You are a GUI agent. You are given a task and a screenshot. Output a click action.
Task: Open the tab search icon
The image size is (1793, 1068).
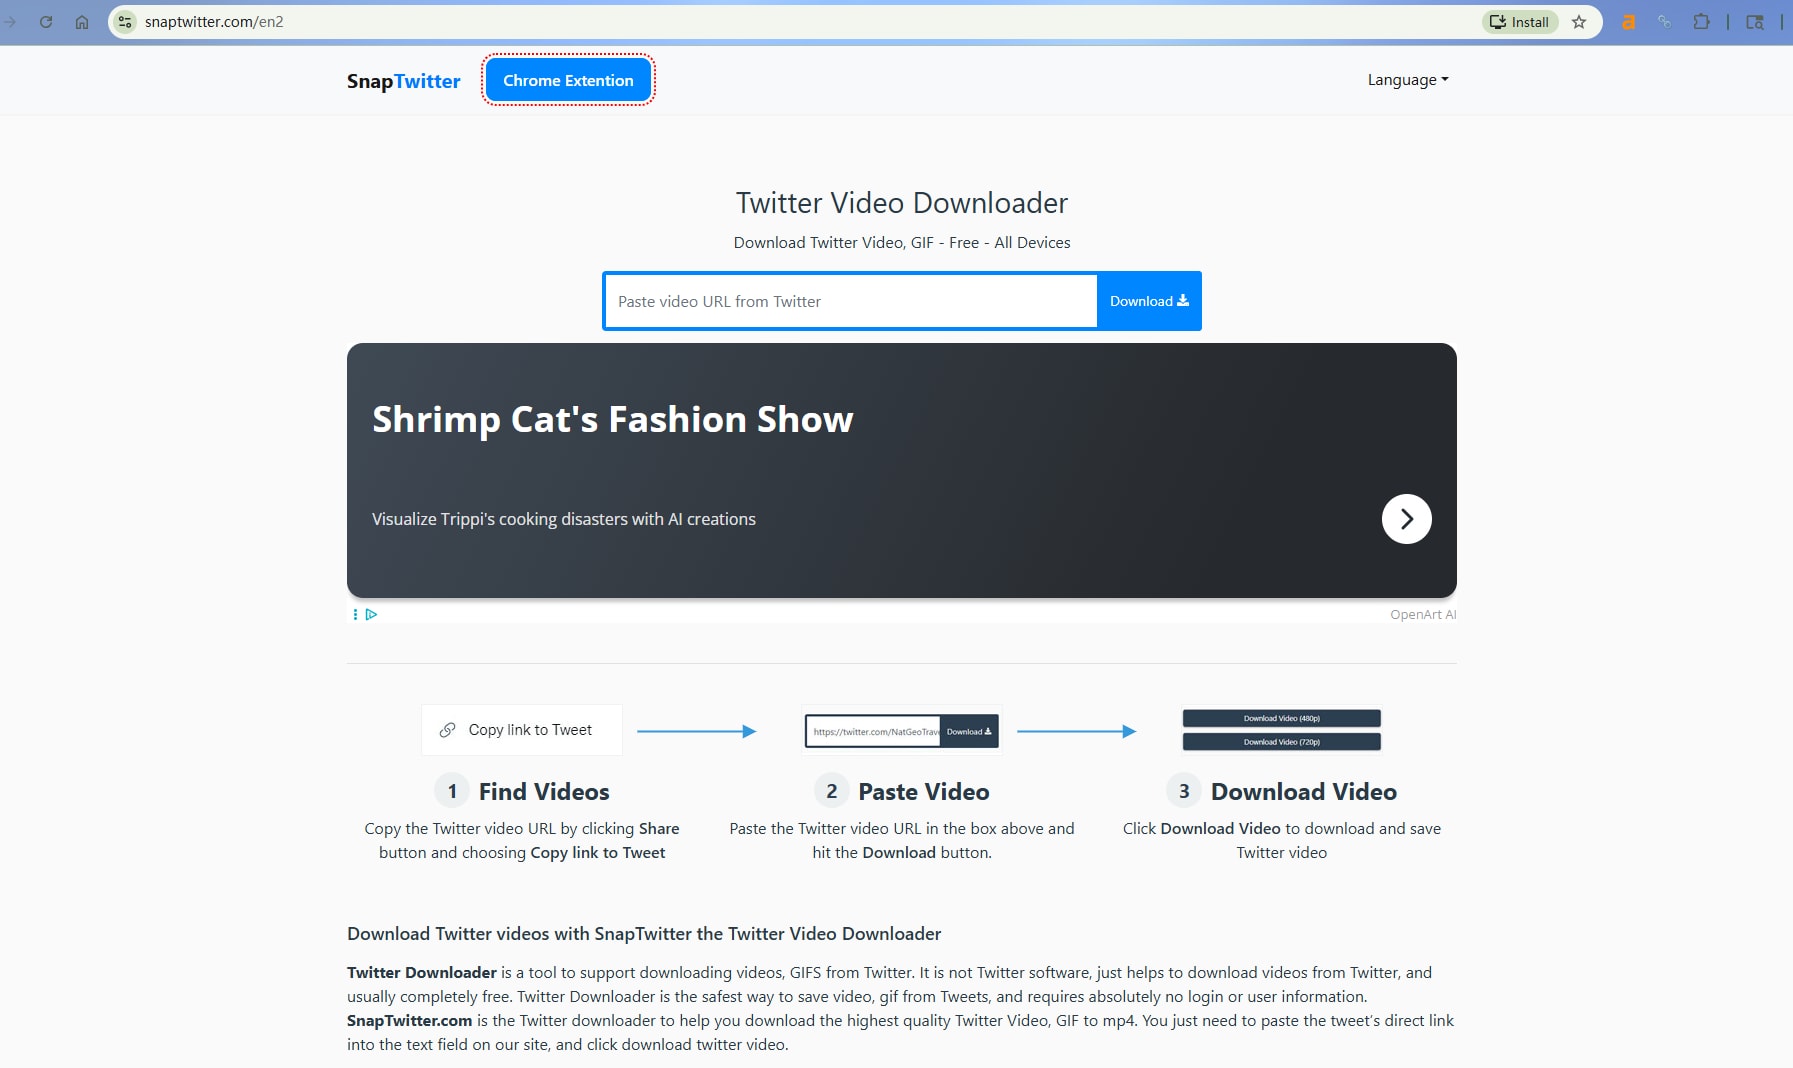point(1755,22)
